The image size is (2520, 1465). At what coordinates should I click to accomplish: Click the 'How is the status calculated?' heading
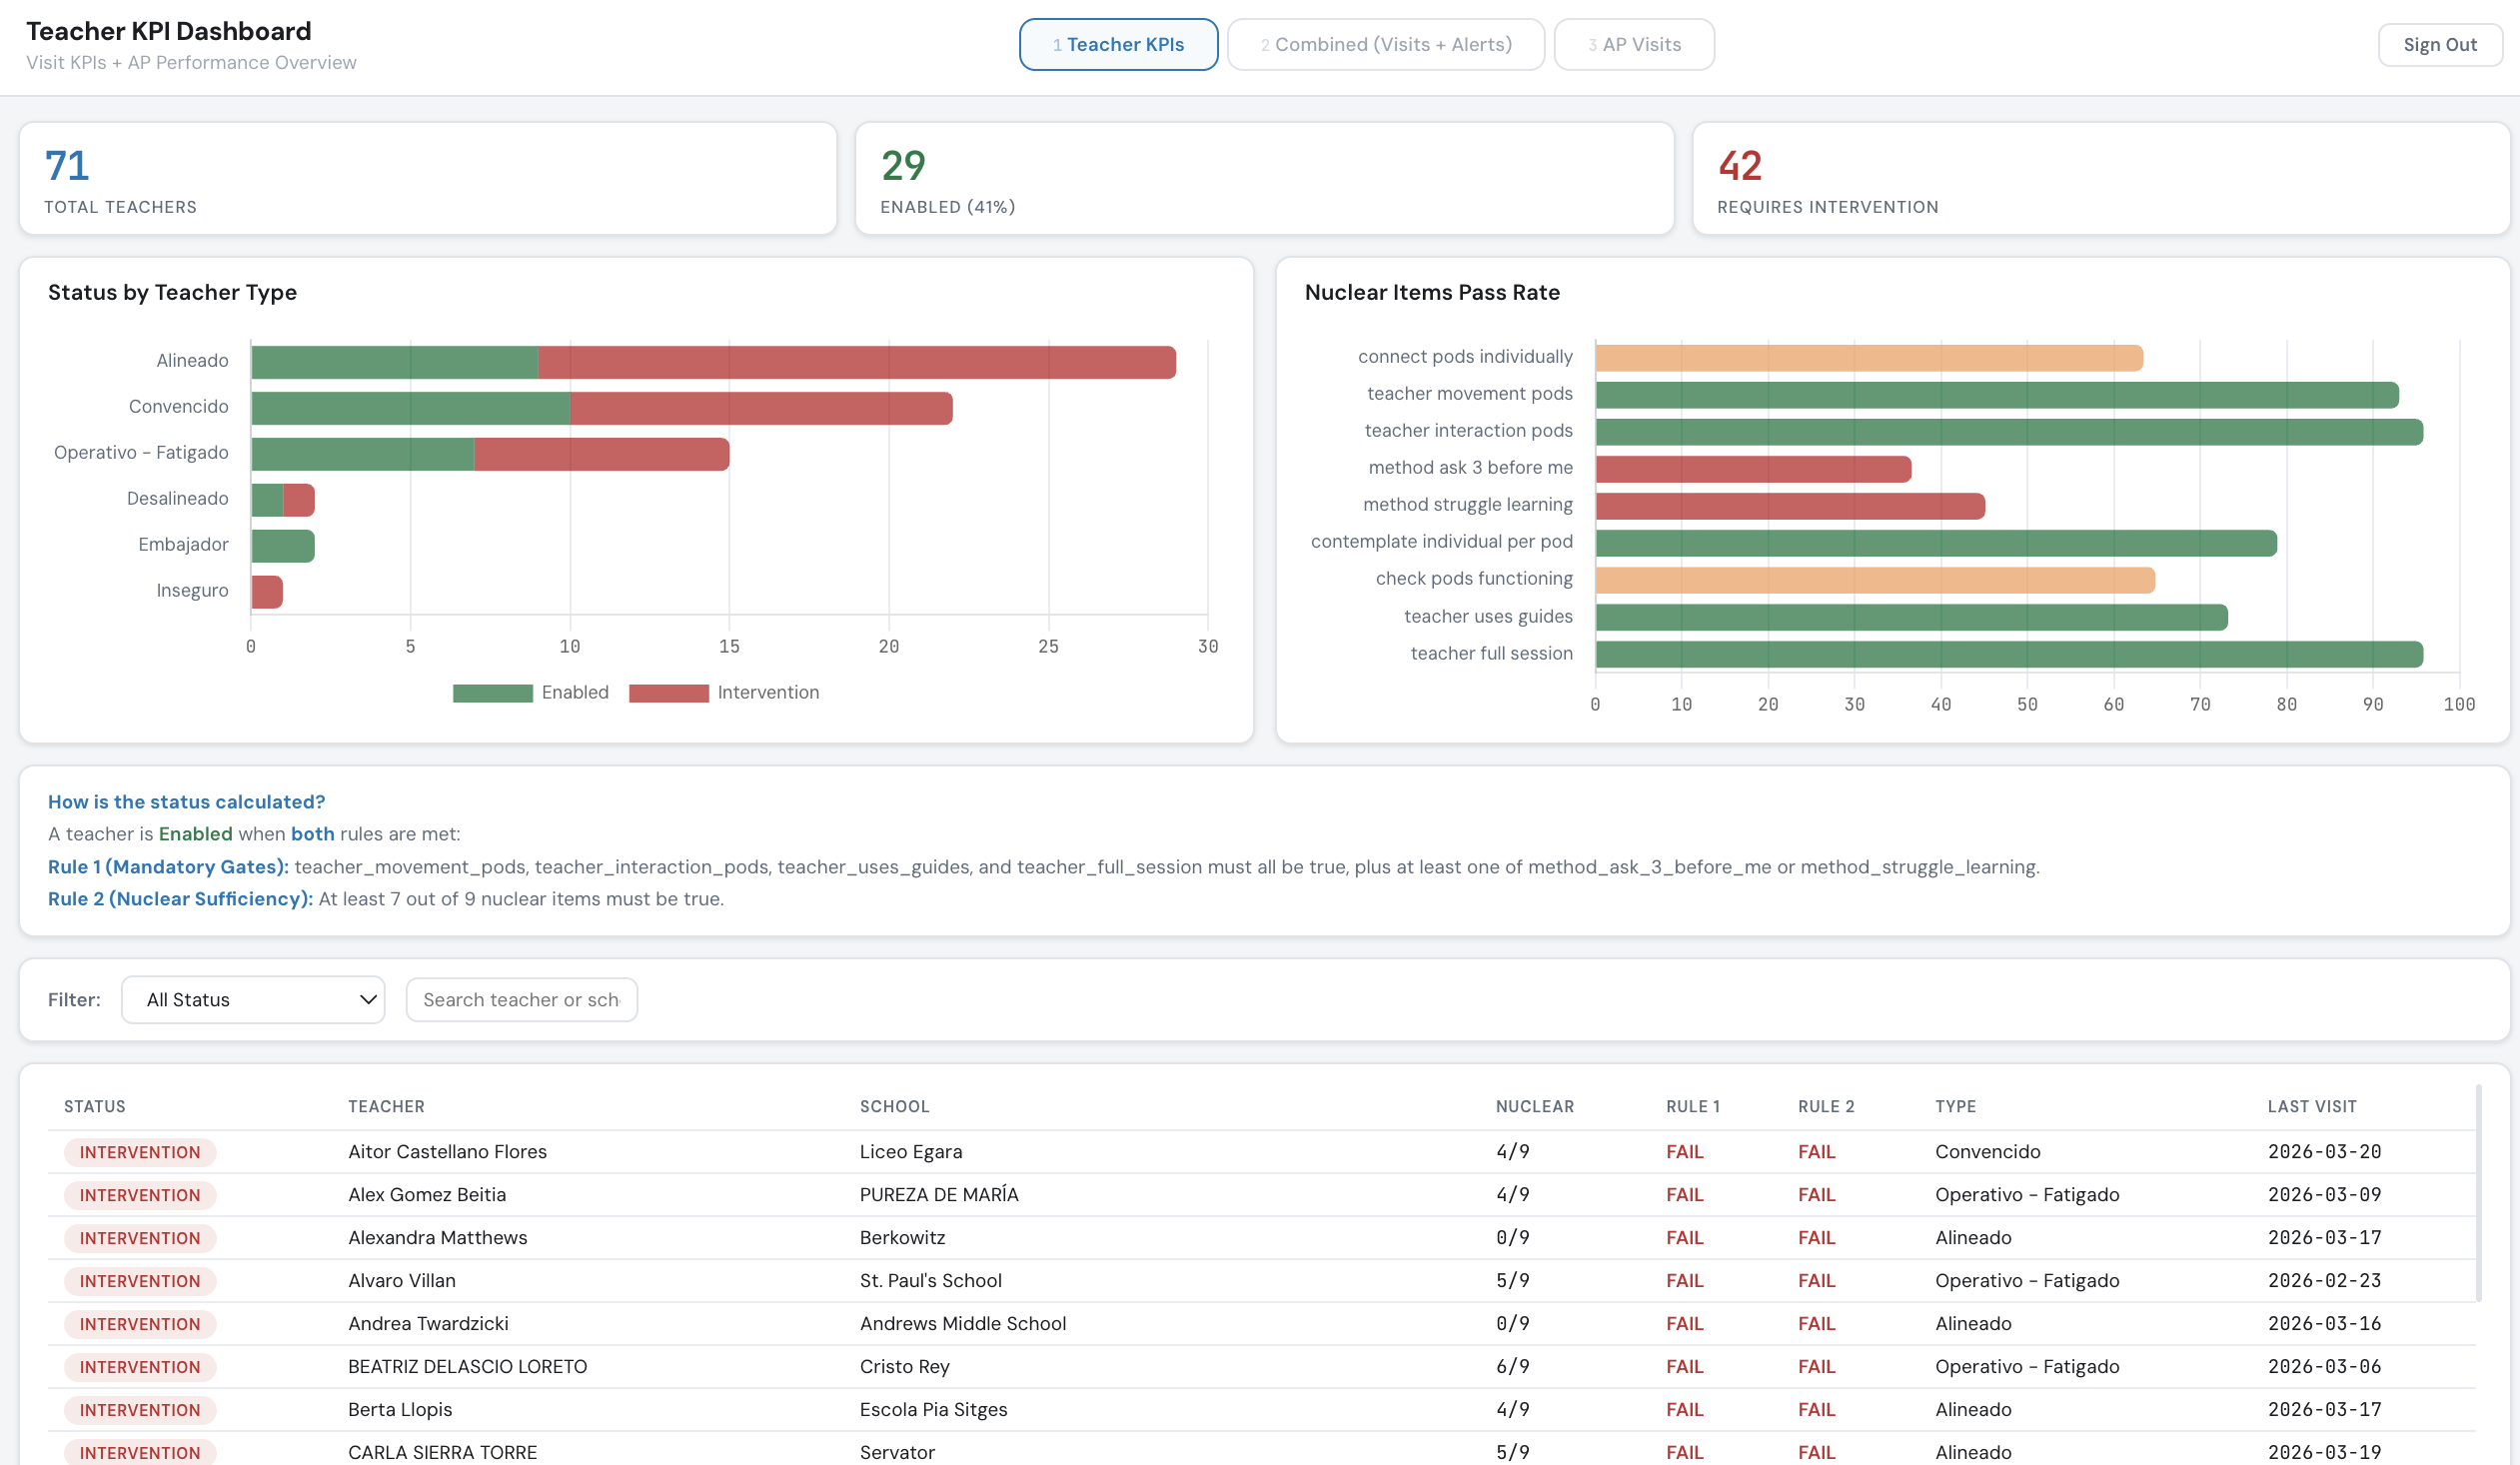coord(186,801)
